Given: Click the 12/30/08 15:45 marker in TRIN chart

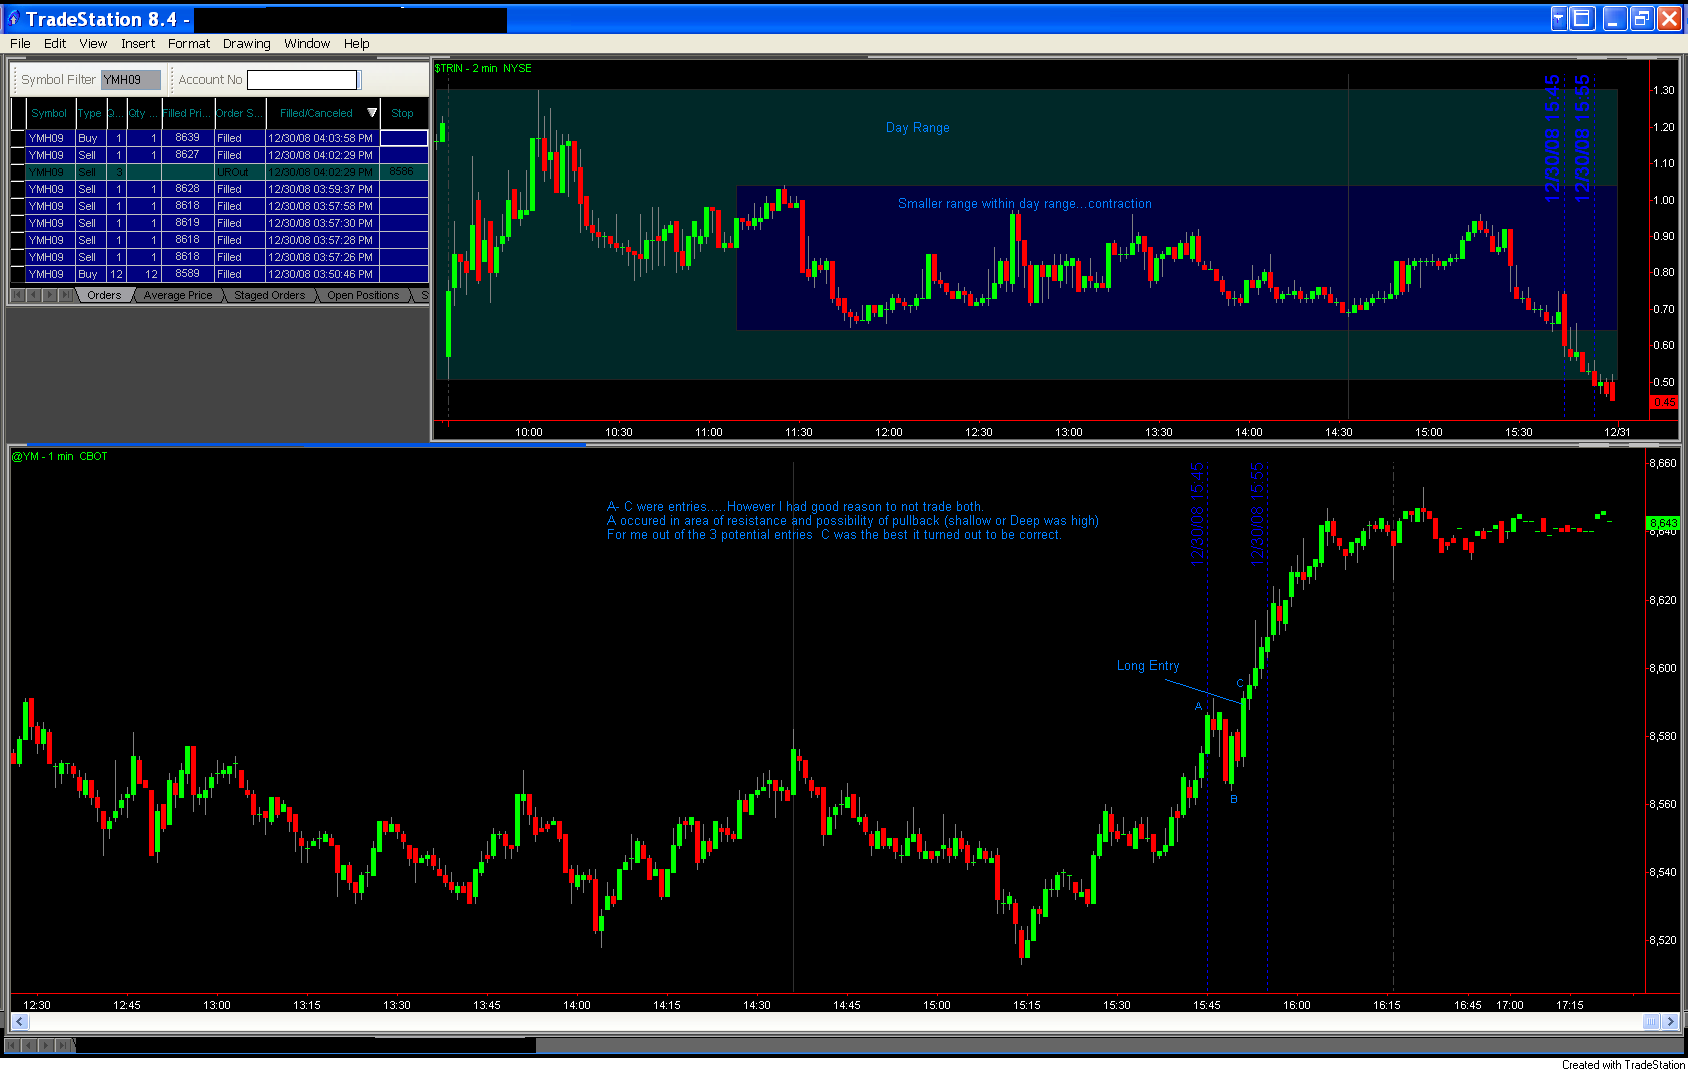Looking at the screenshot, I should [1552, 138].
